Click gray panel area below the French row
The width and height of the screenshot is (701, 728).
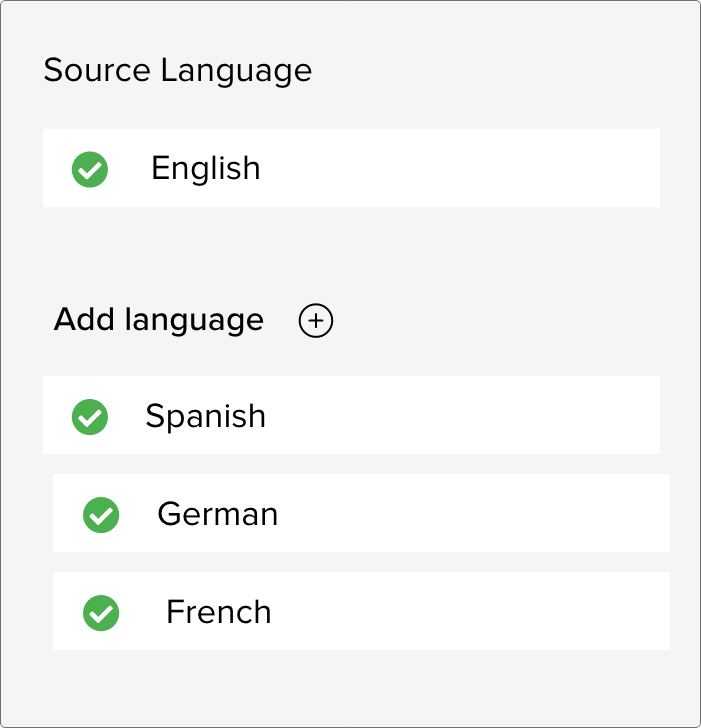[x=350, y=690]
